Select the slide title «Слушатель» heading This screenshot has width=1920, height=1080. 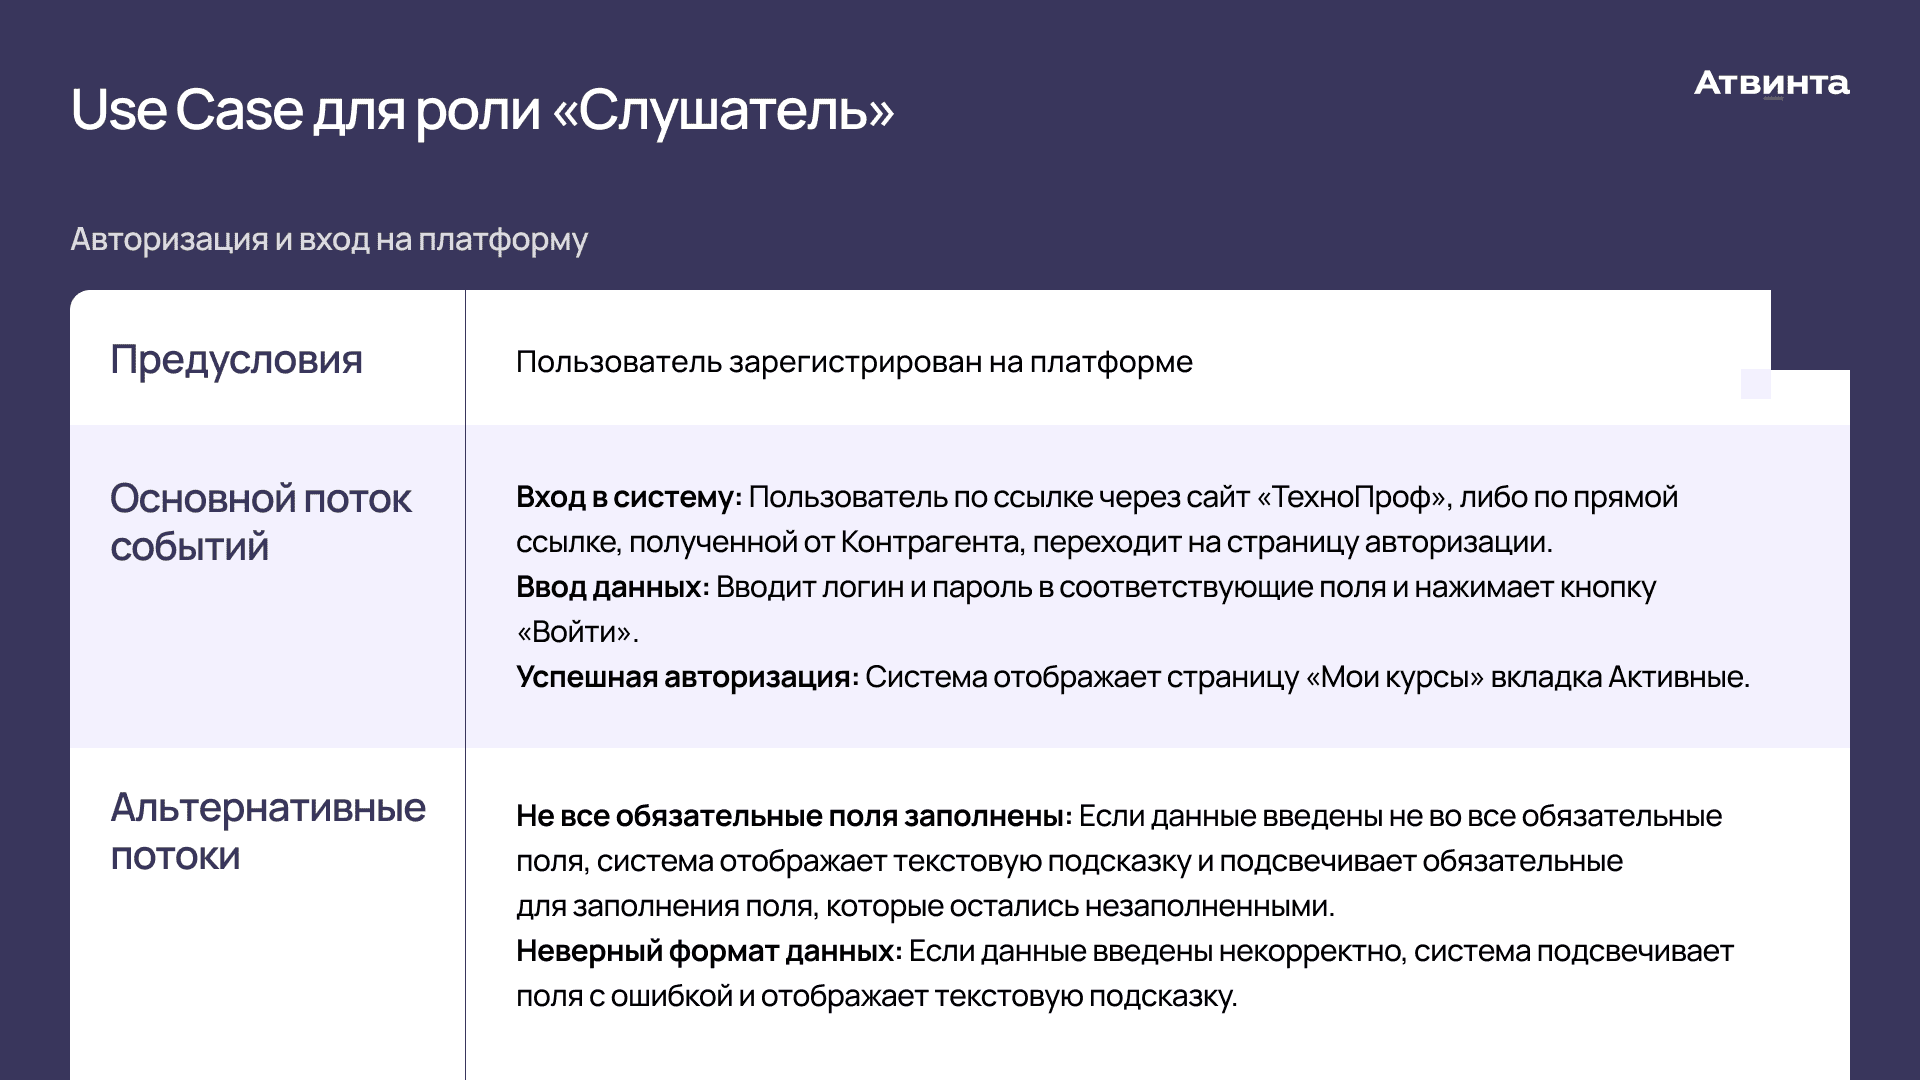click(x=482, y=110)
